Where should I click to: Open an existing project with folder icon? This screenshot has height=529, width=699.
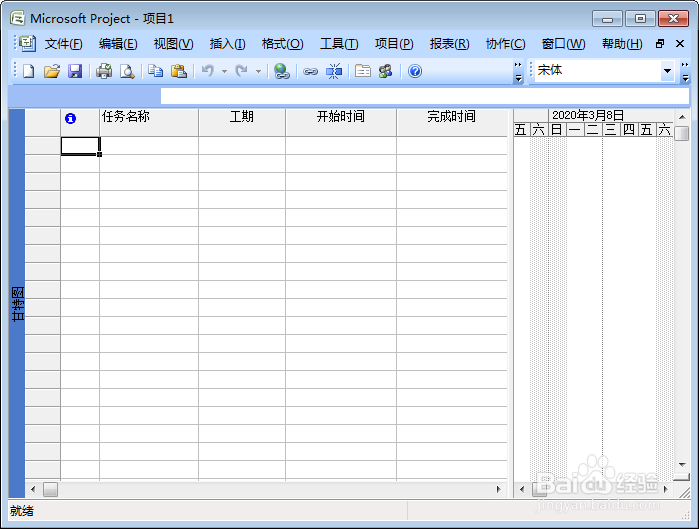(52, 71)
